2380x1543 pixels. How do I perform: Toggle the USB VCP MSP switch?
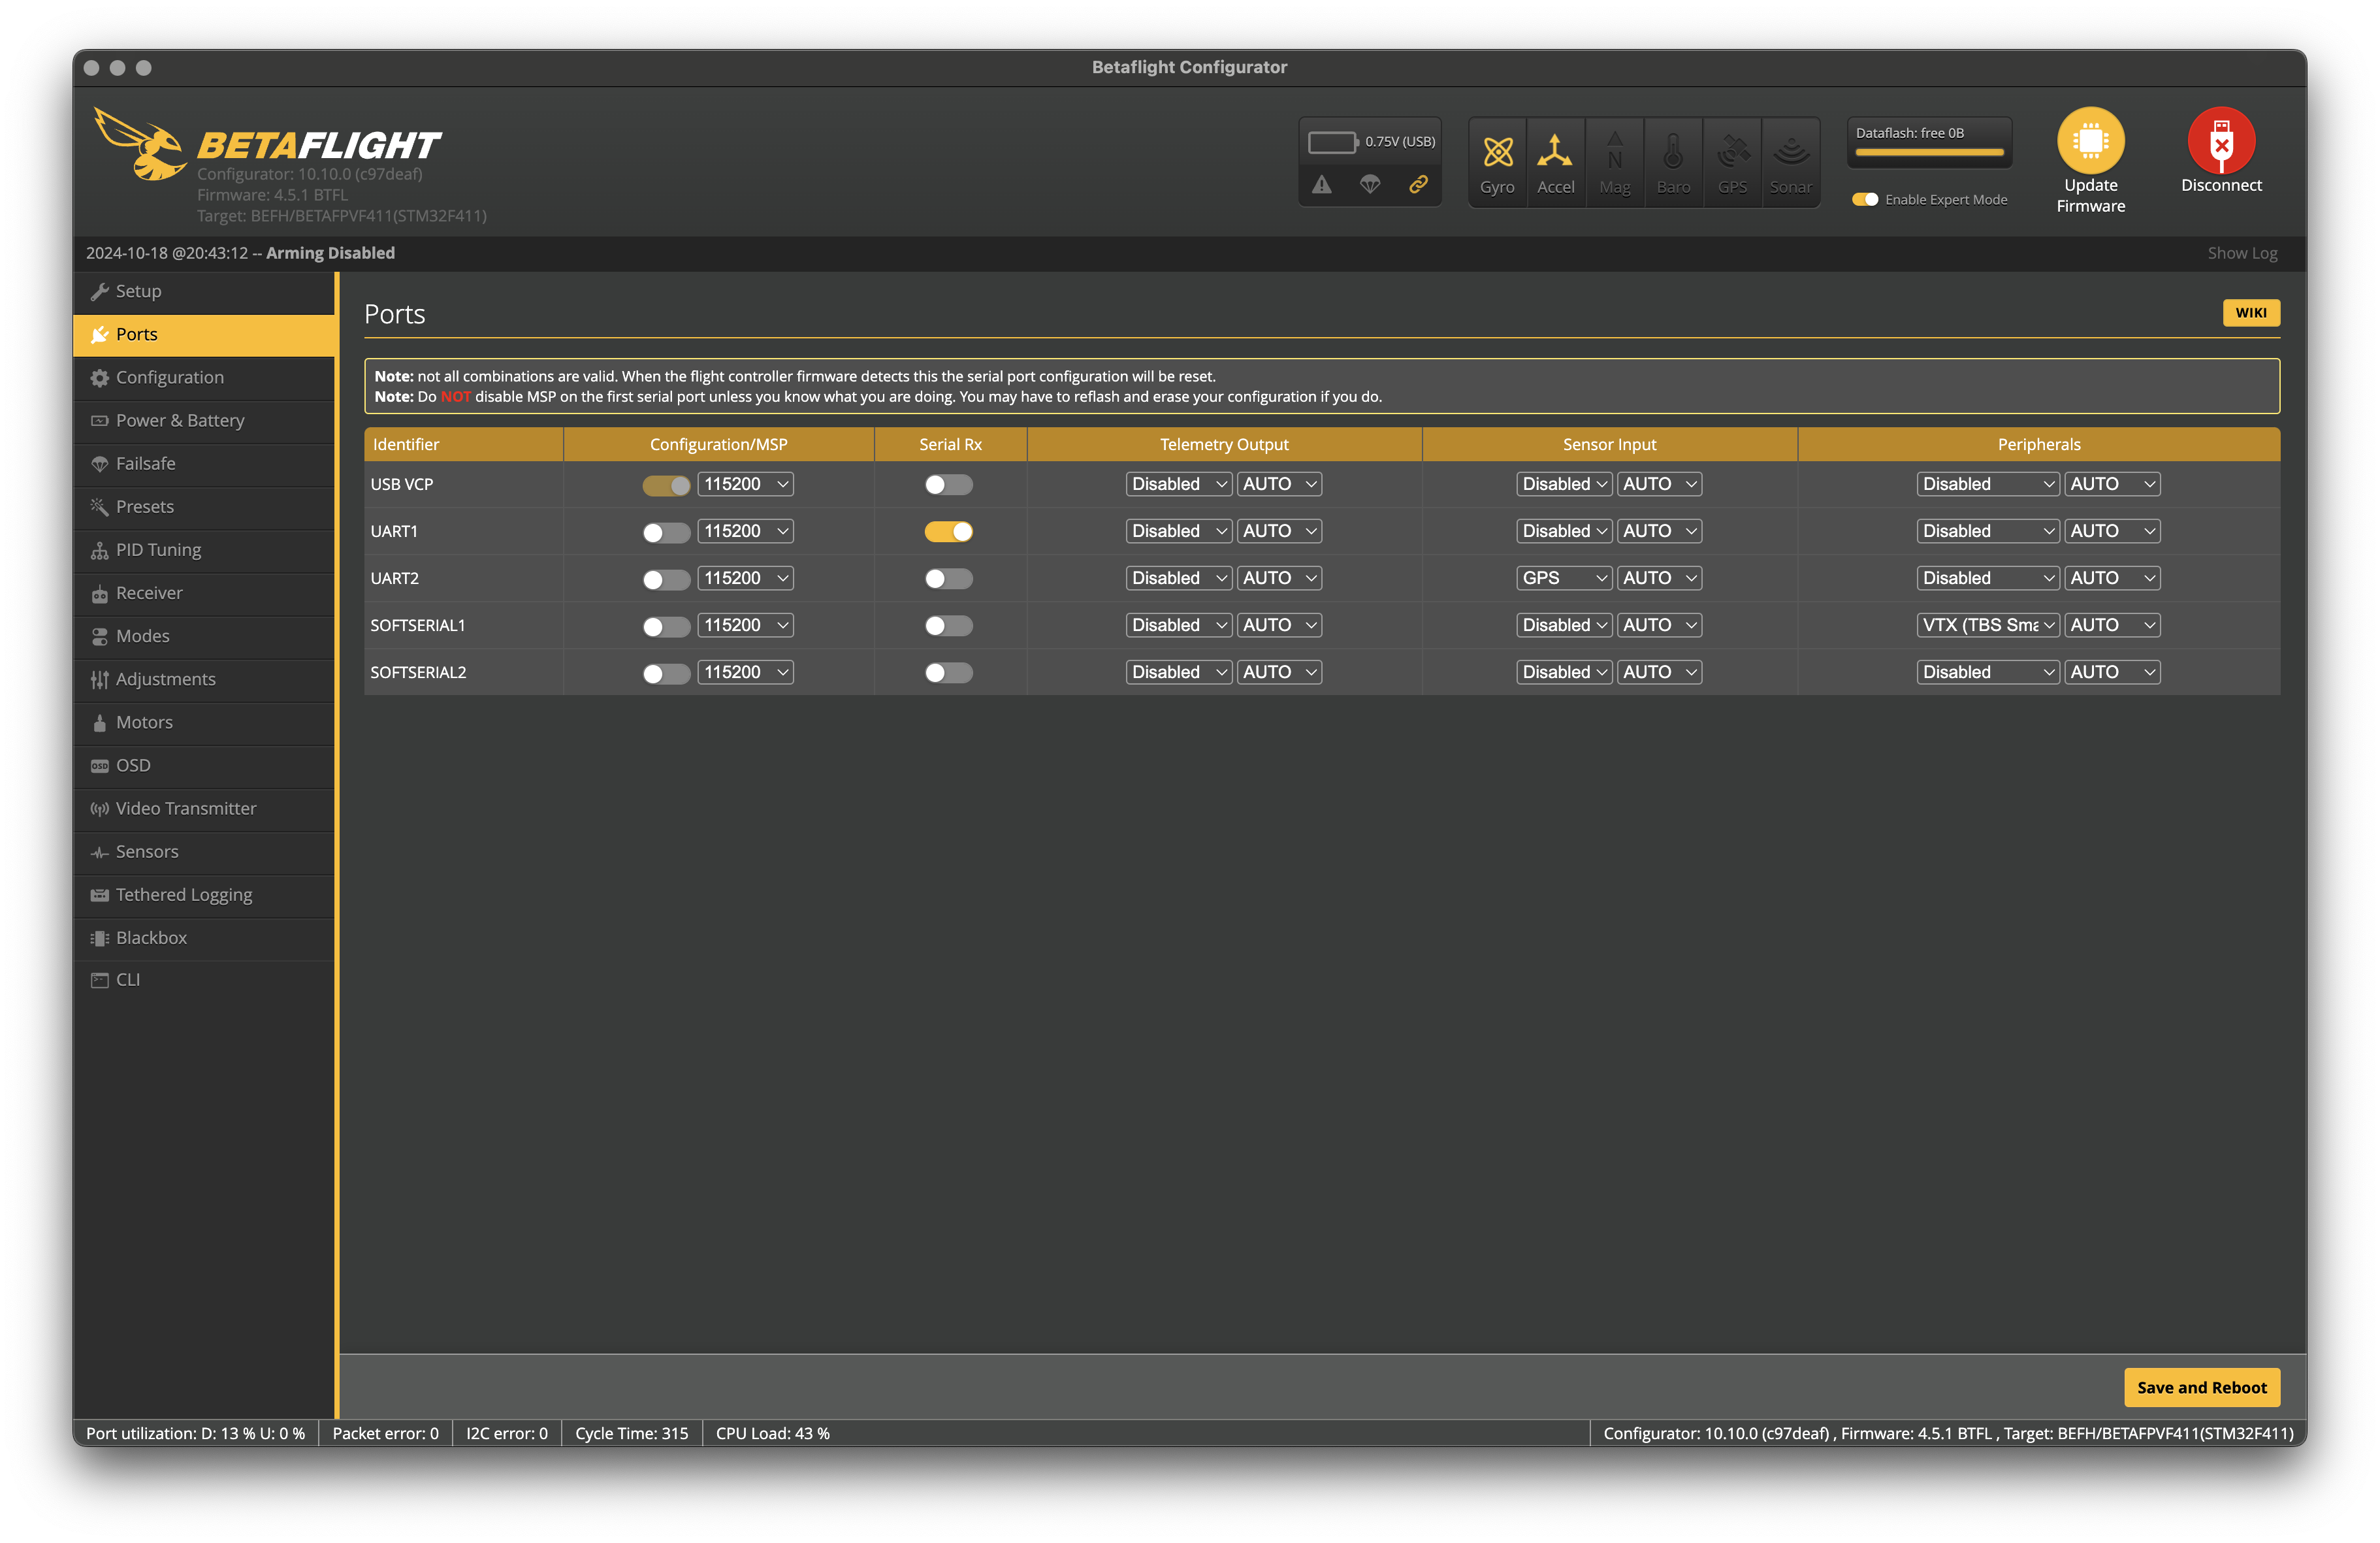click(666, 485)
